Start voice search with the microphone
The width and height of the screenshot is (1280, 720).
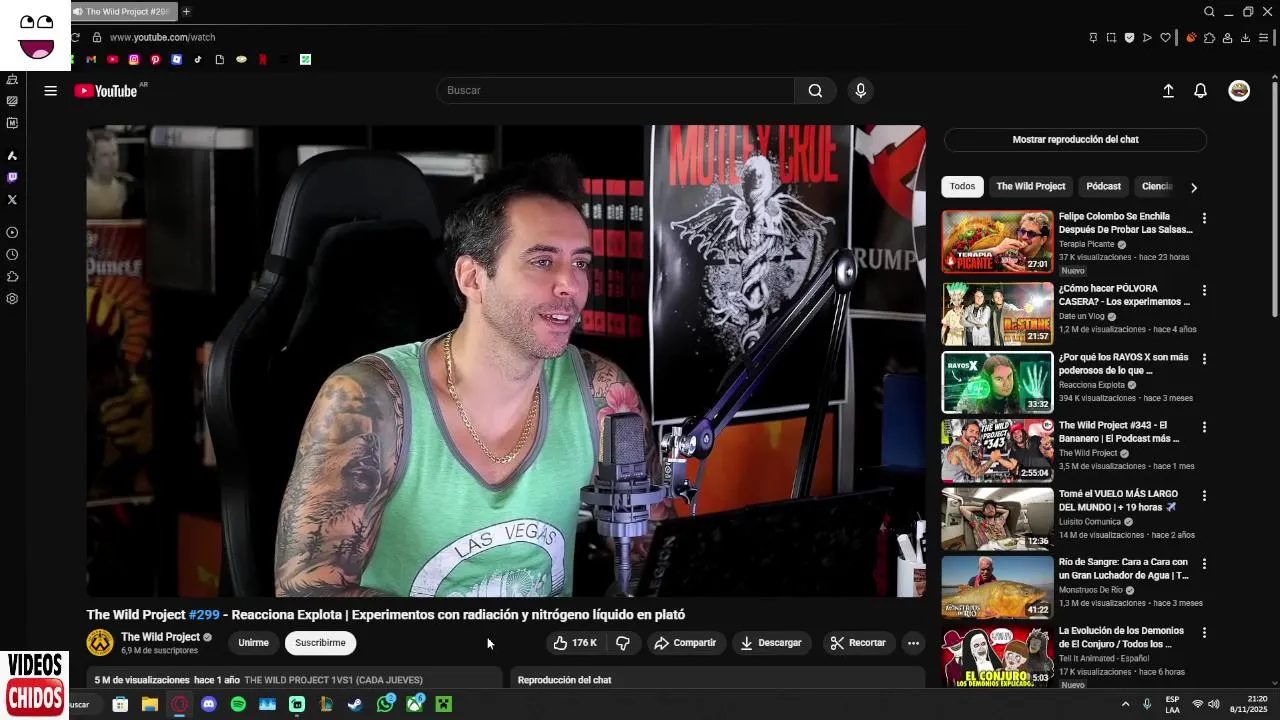tap(860, 90)
